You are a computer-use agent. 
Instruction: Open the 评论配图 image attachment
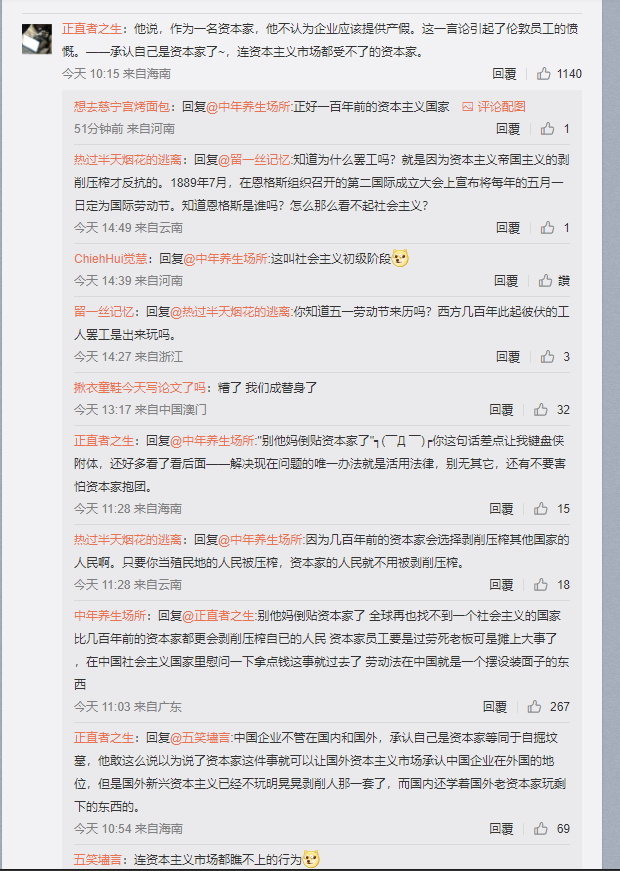(x=494, y=106)
